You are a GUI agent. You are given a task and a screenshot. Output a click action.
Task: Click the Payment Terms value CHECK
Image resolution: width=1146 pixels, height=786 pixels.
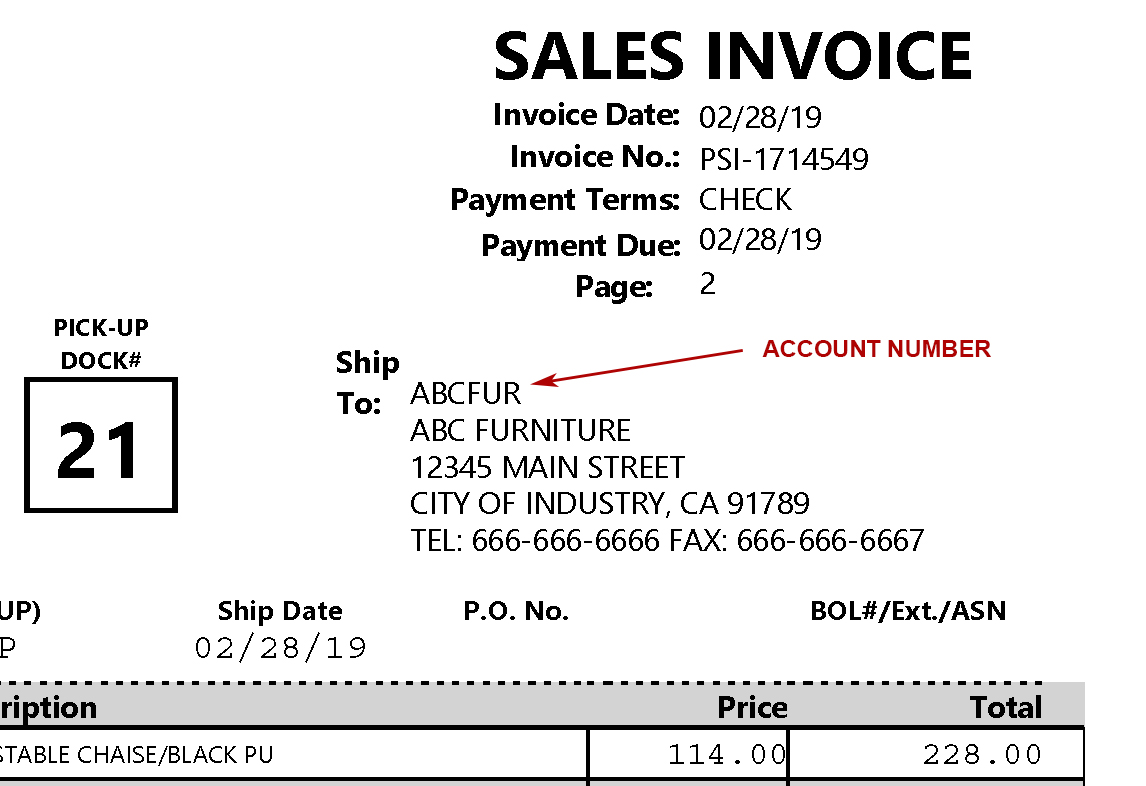click(745, 200)
